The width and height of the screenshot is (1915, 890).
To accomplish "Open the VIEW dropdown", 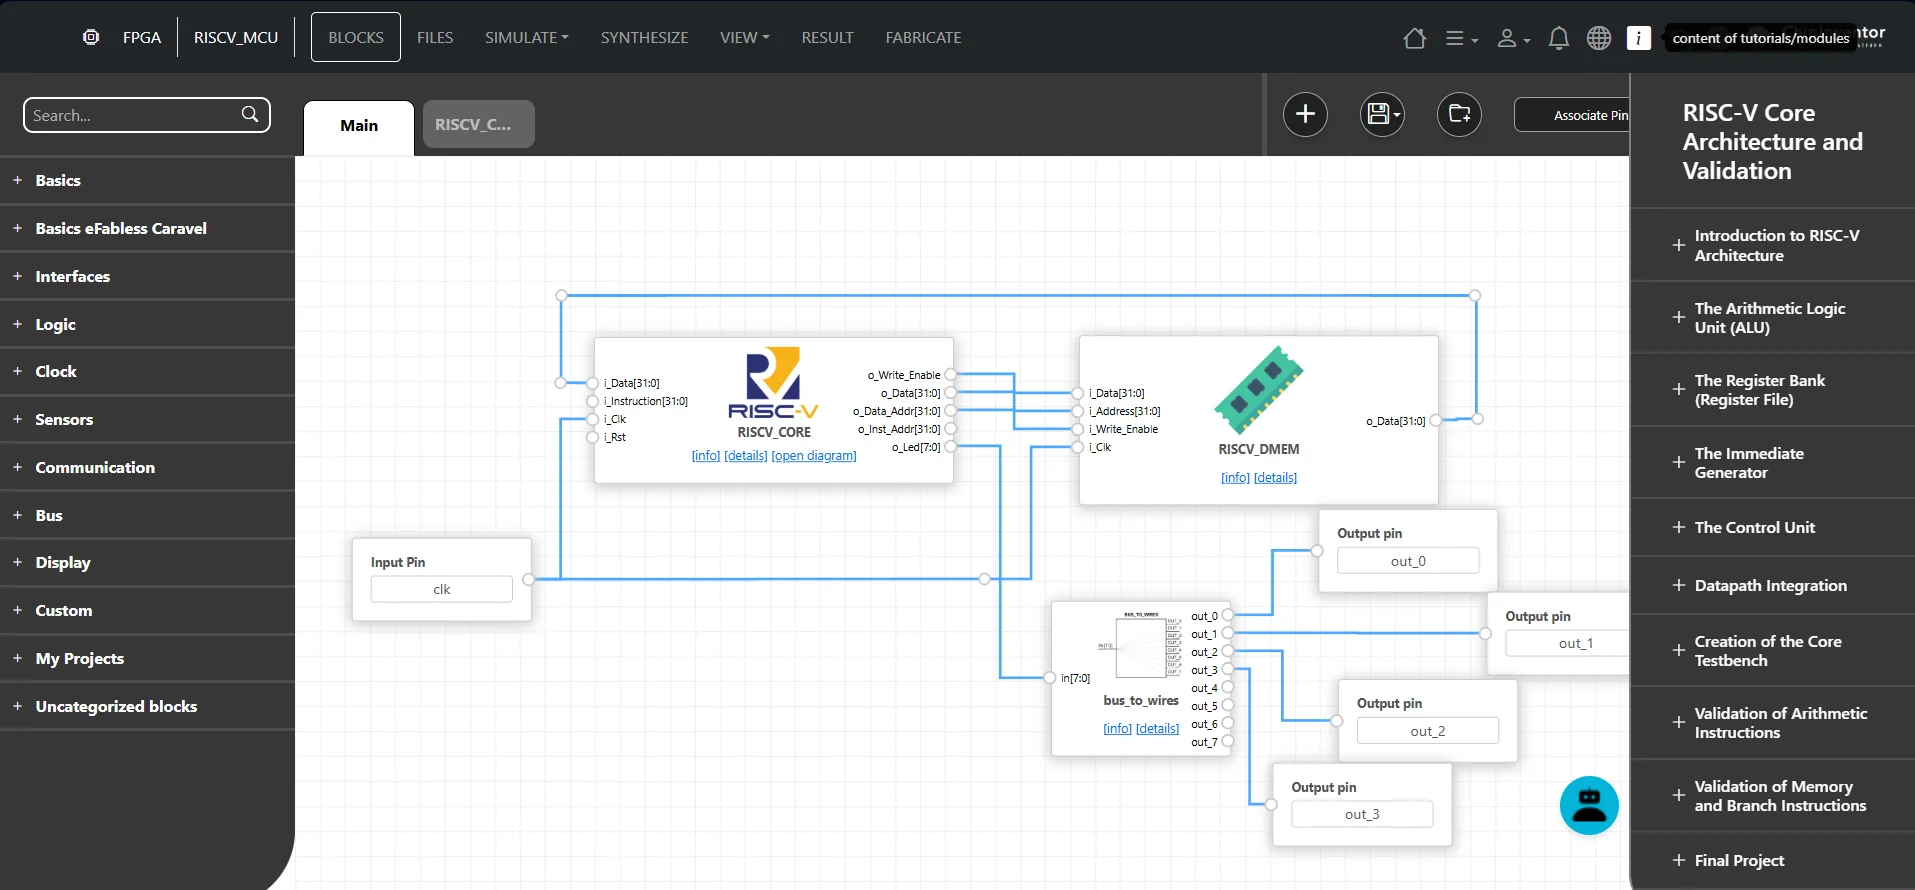I will (745, 37).
